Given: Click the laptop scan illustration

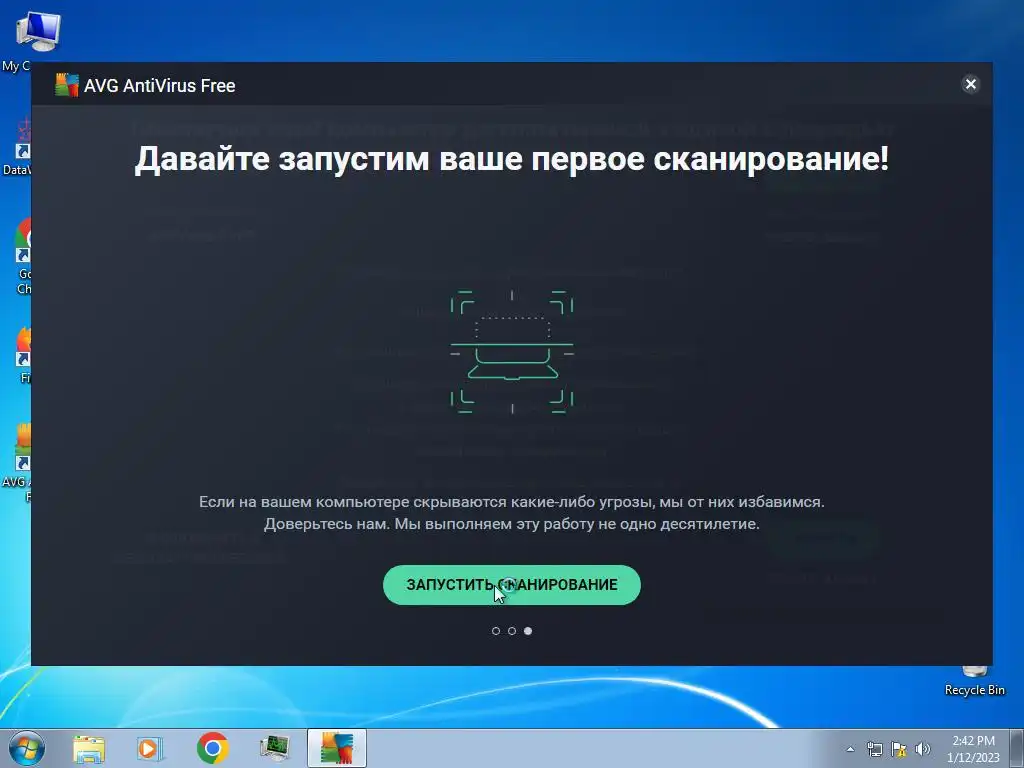Looking at the screenshot, I should [x=512, y=352].
